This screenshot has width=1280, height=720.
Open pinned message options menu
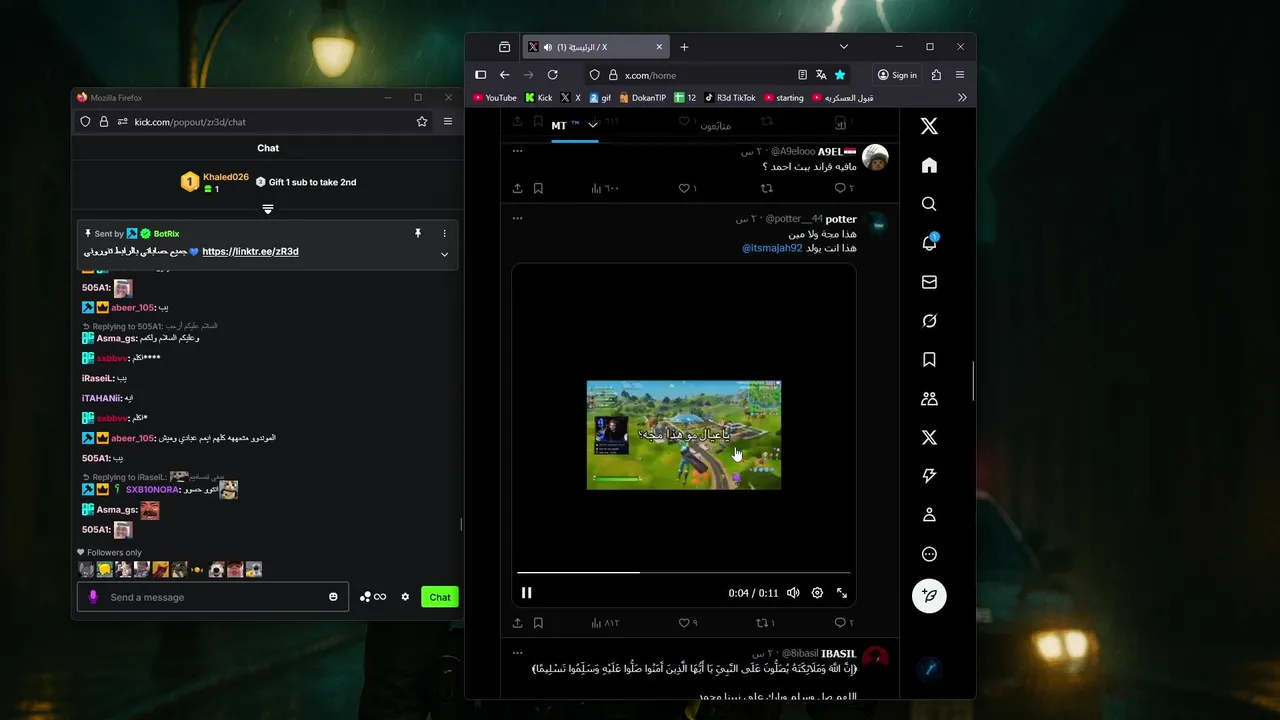click(445, 233)
